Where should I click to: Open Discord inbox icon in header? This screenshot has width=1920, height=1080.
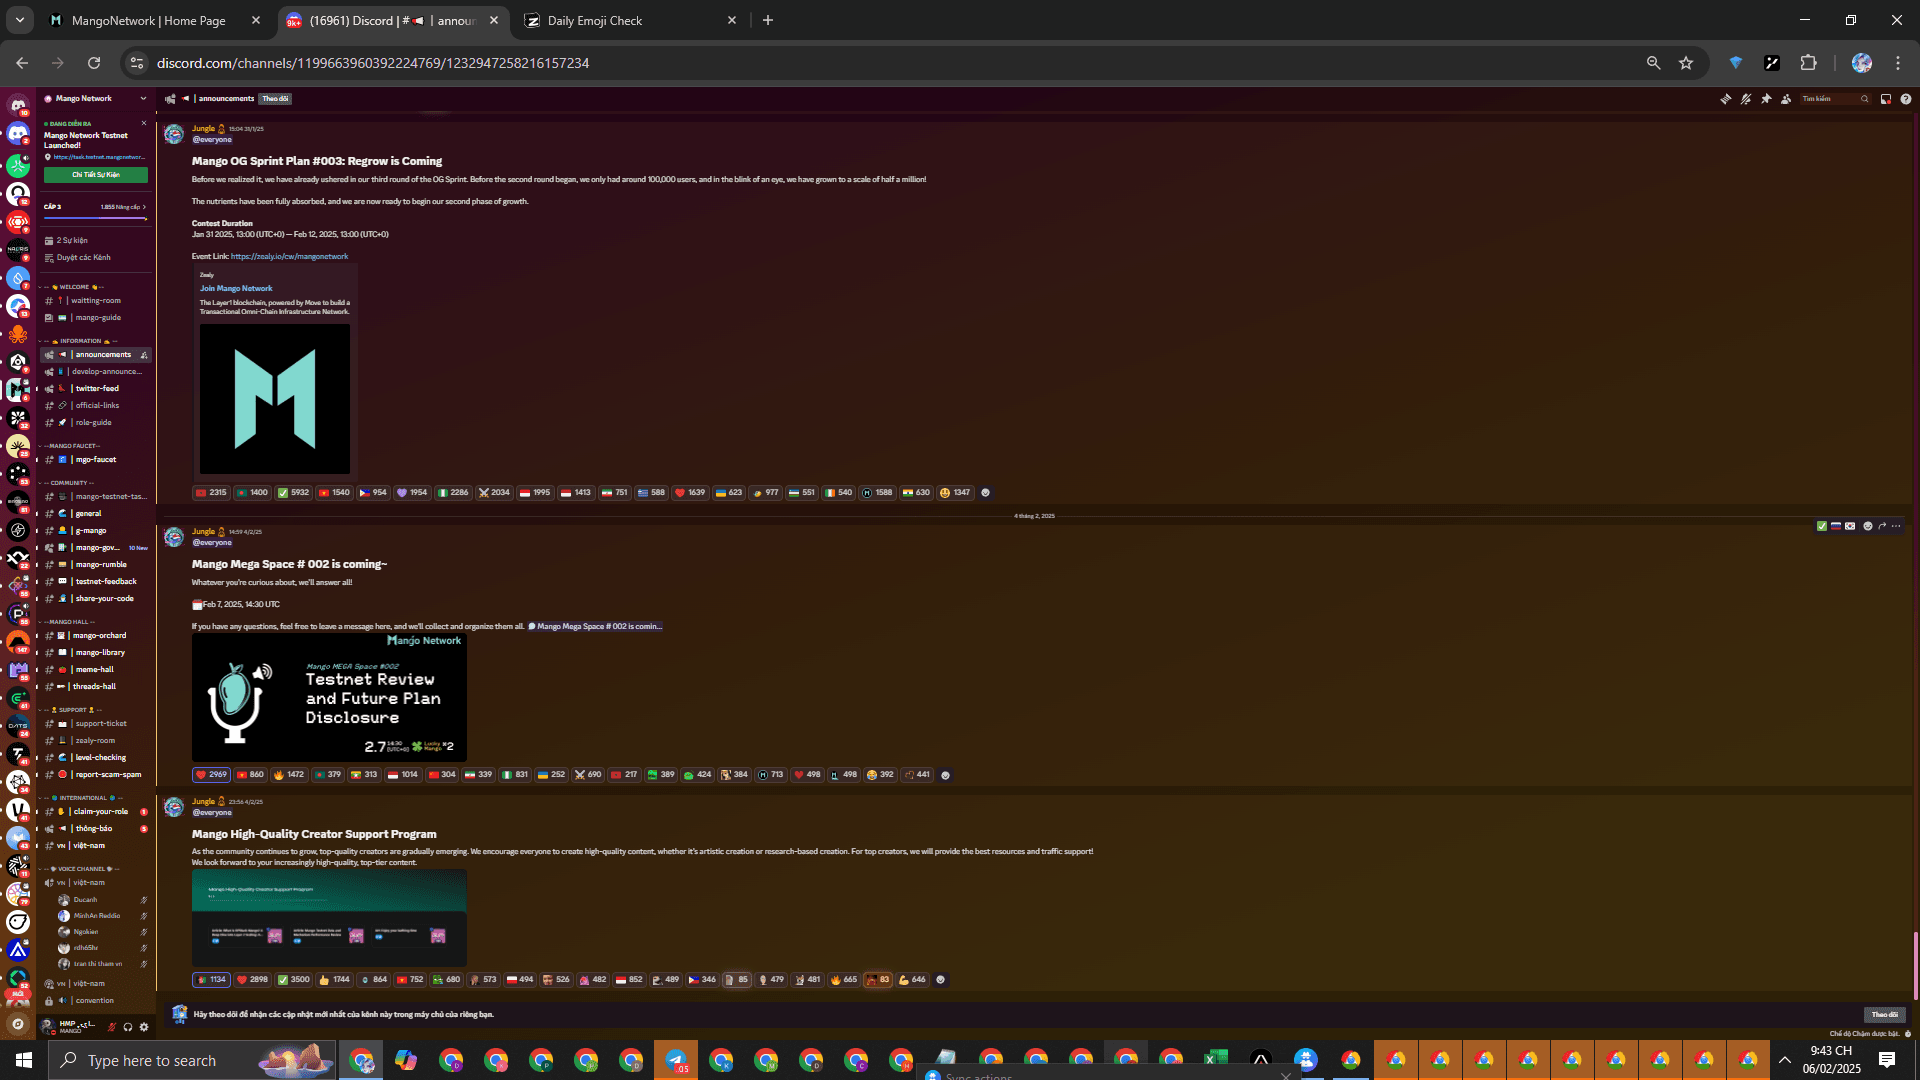[x=1886, y=99]
